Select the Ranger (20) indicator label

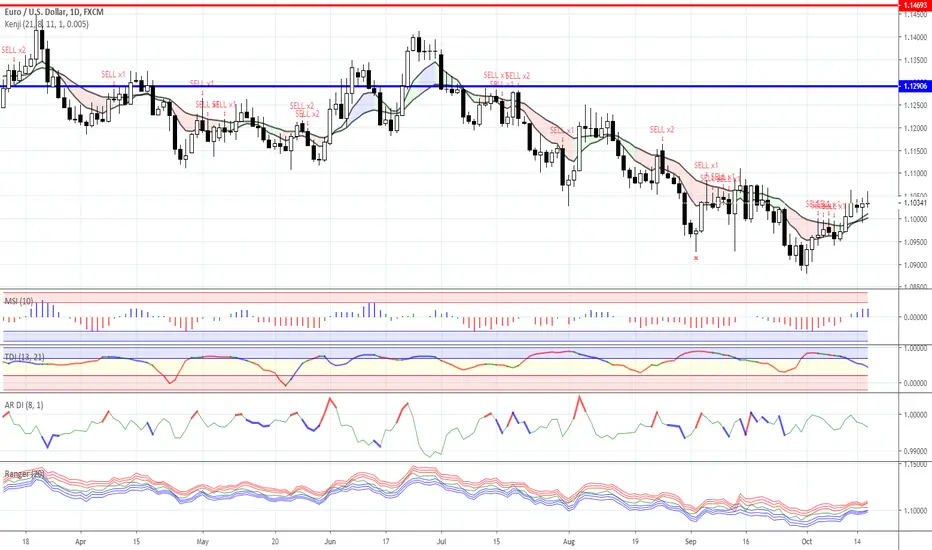(x=24, y=474)
